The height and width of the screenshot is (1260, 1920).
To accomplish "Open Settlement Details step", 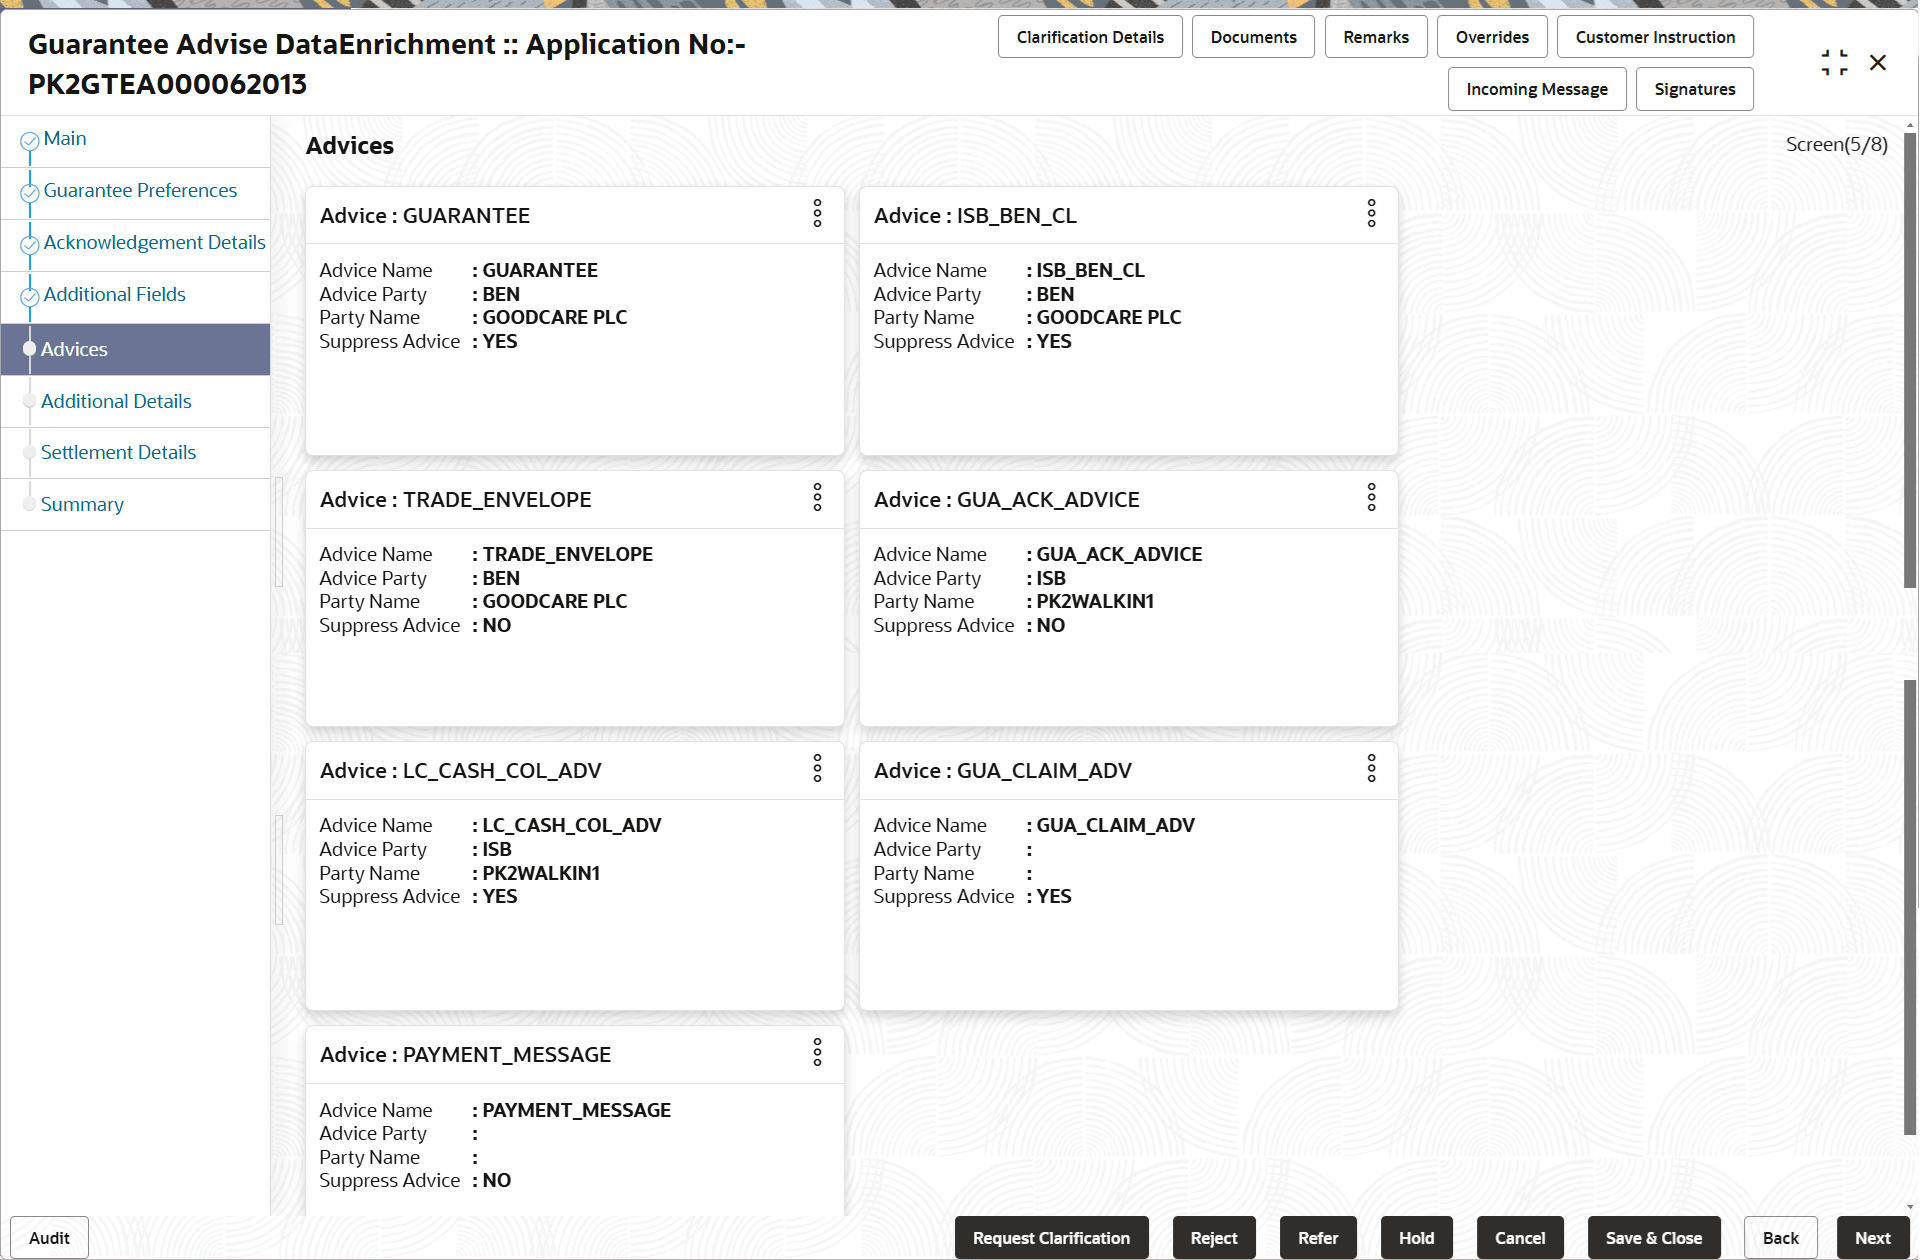I will 118,453.
